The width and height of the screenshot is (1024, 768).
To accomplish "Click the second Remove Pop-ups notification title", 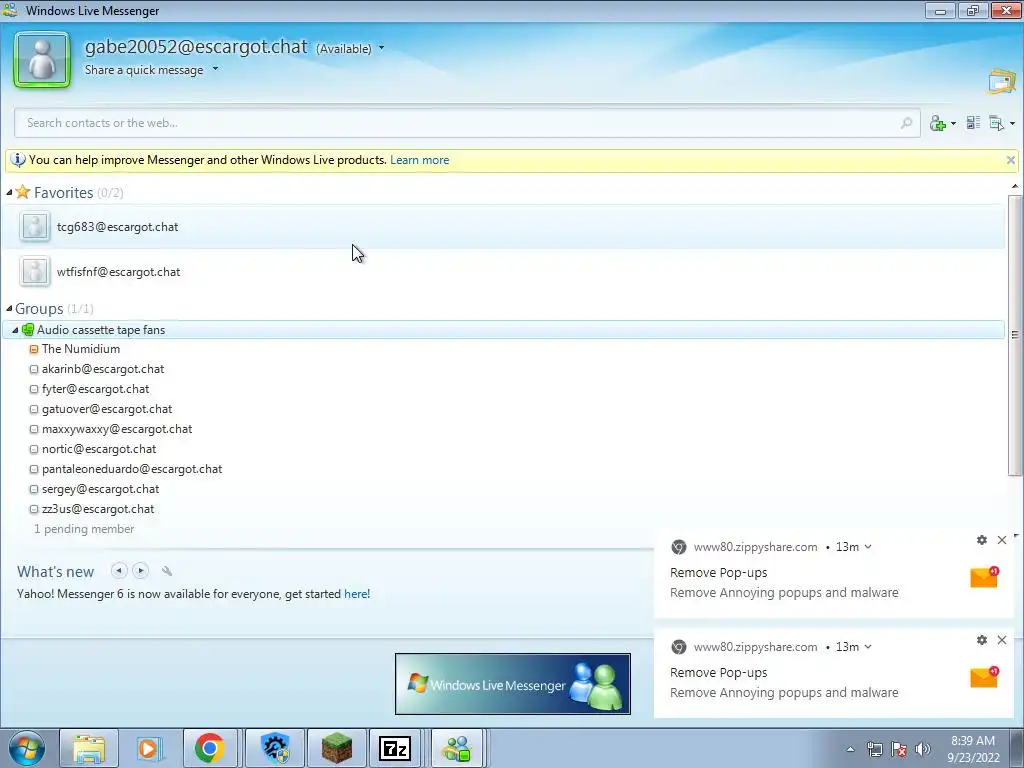I will 718,673.
